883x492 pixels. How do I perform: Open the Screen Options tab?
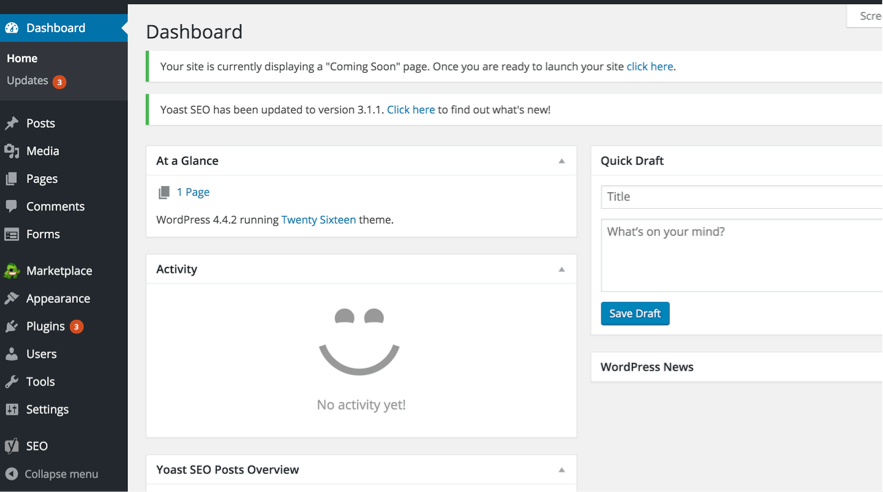[866, 16]
